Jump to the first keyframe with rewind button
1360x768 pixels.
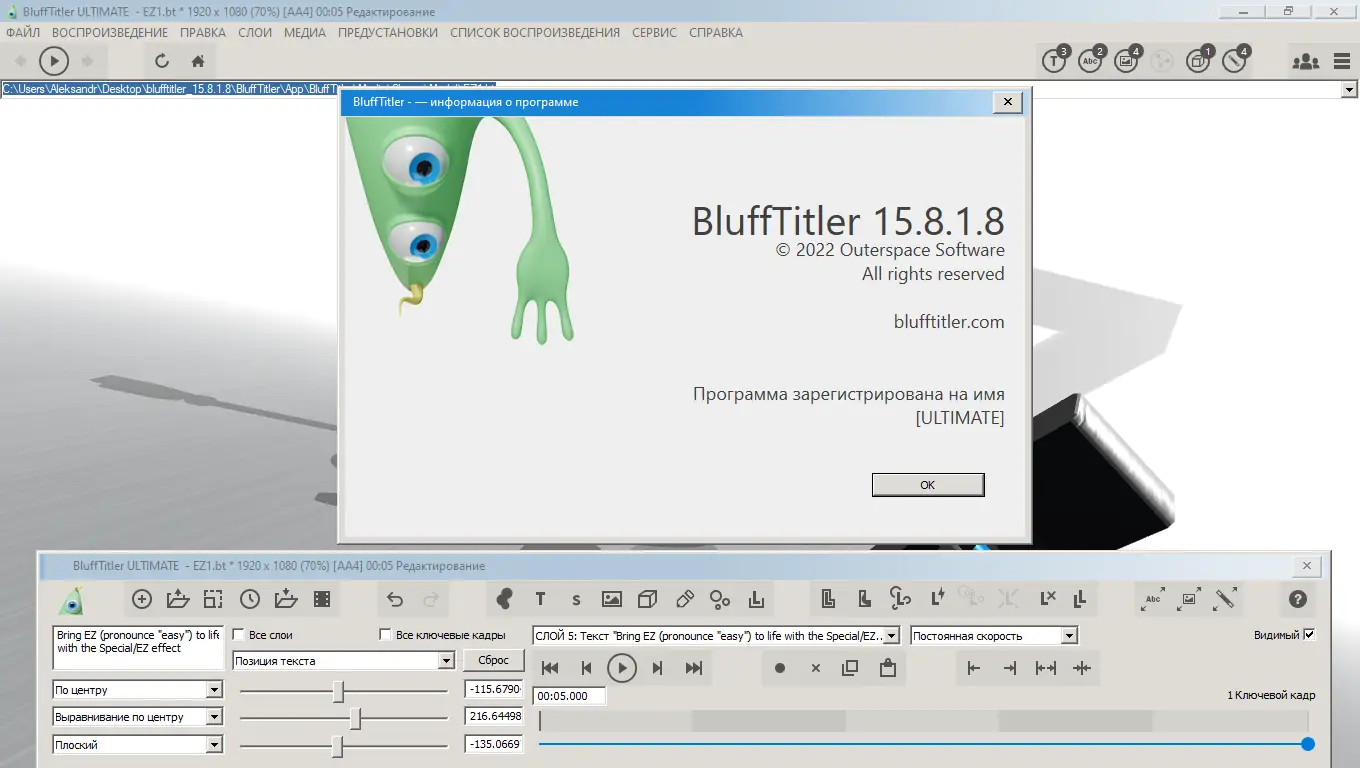pos(549,668)
